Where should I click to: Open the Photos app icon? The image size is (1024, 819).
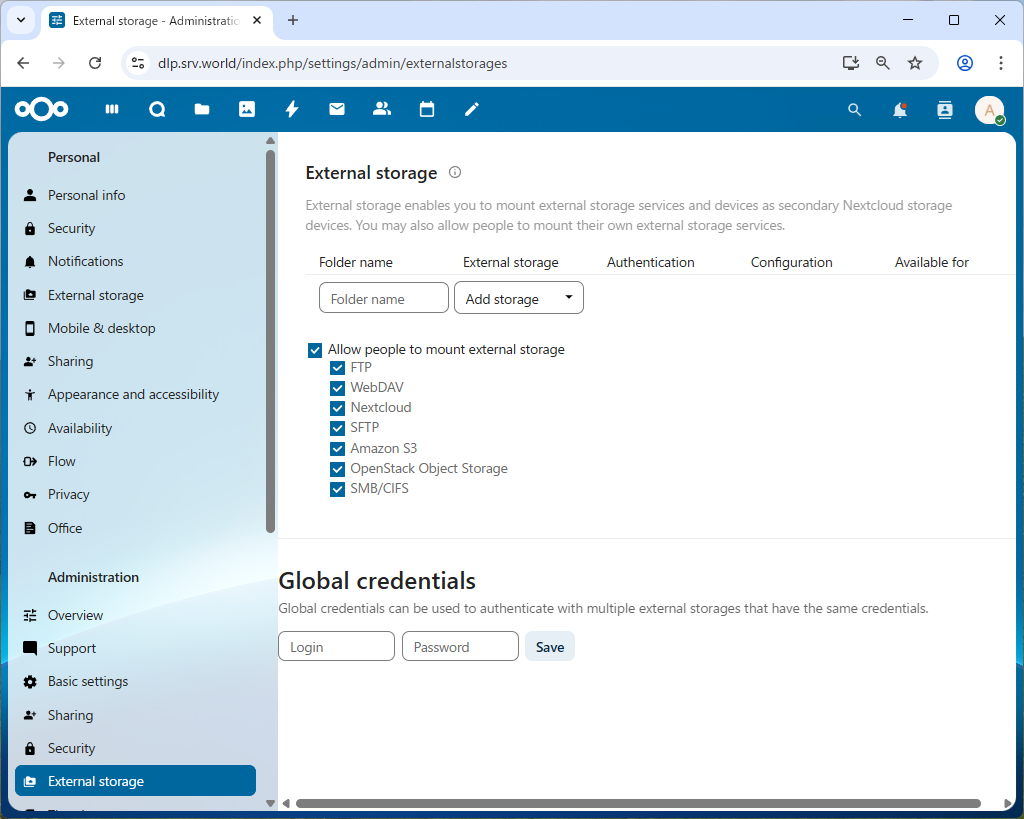pyautogui.click(x=247, y=110)
